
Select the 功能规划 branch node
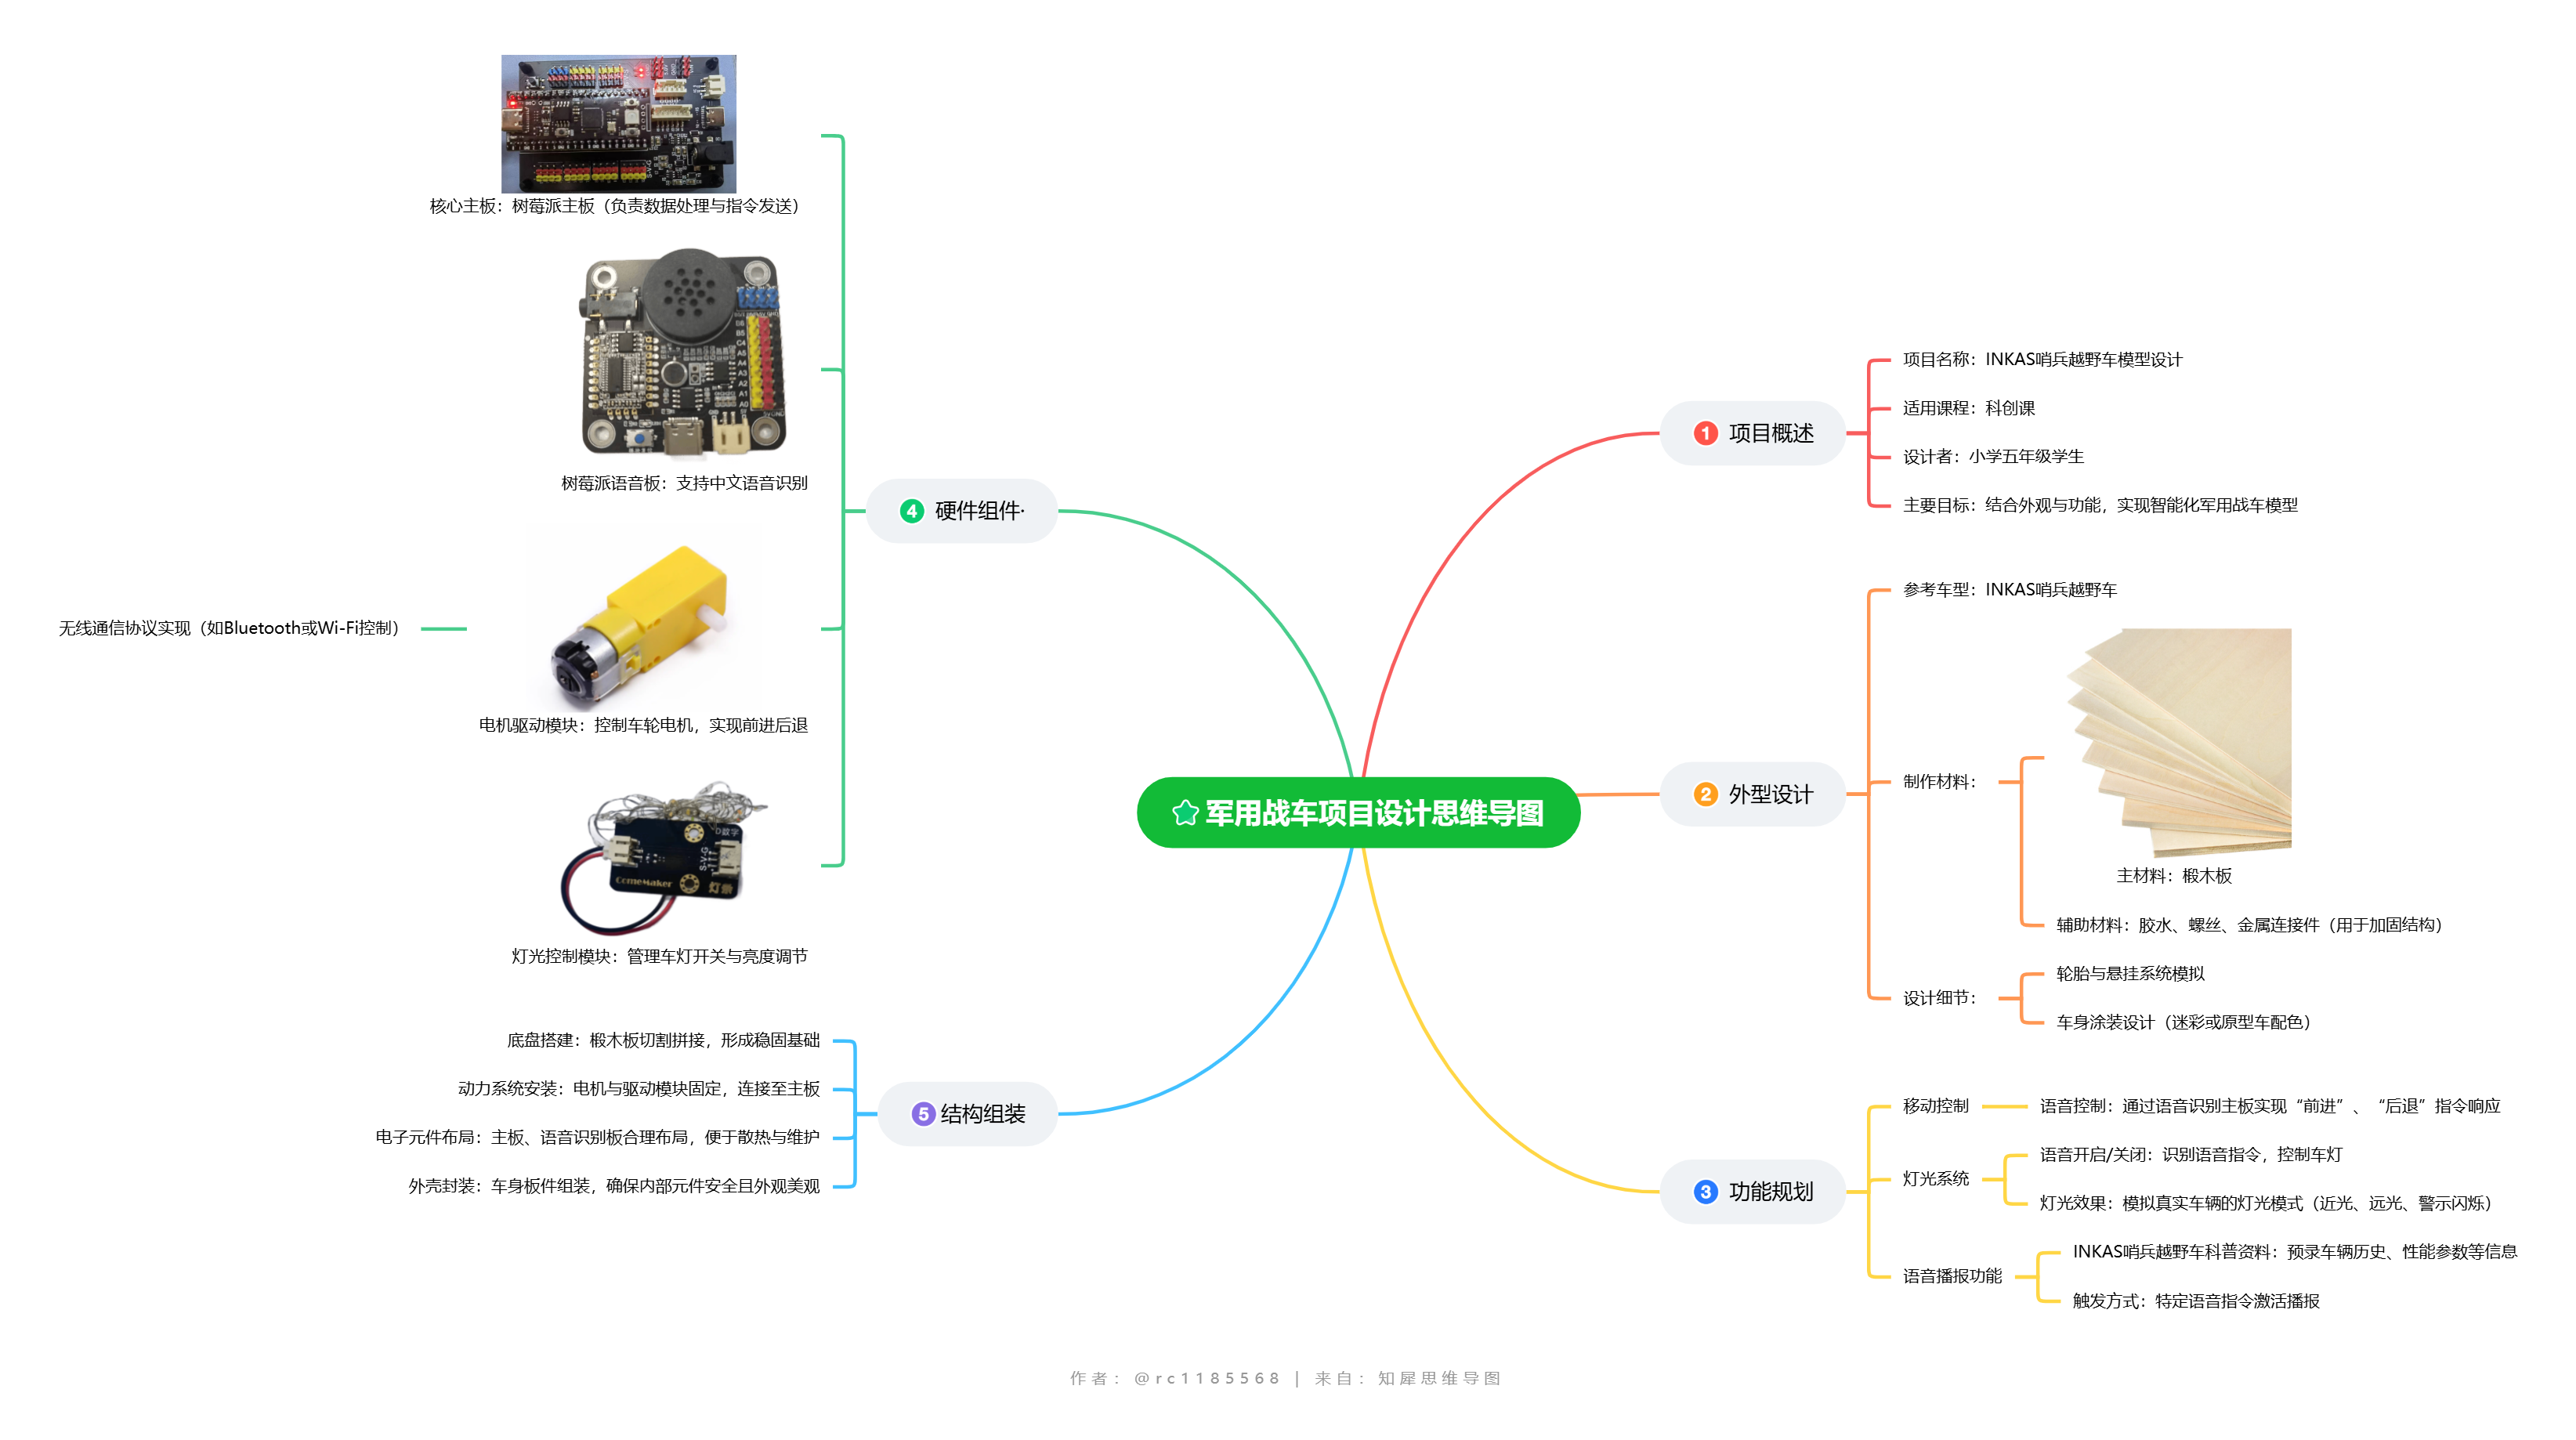1752,1191
